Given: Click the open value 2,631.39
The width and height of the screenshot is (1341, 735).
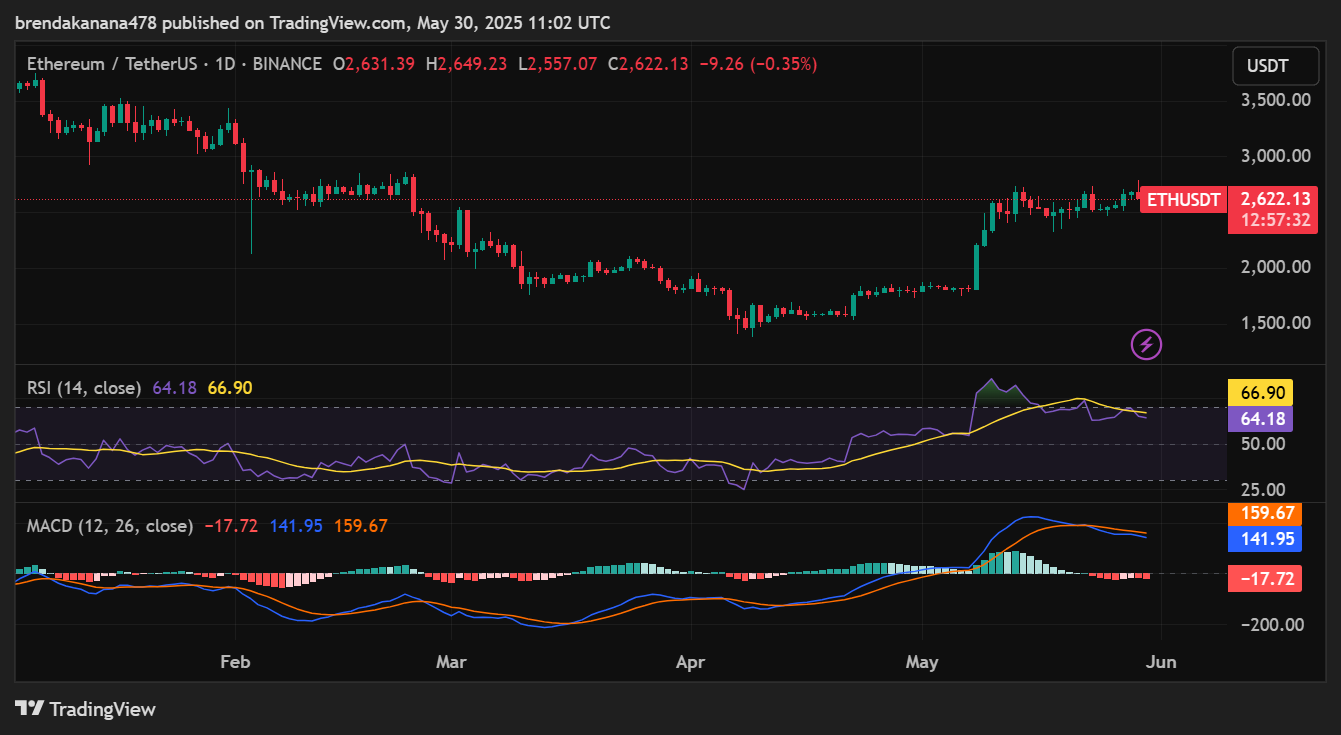Looking at the screenshot, I should pos(381,64).
